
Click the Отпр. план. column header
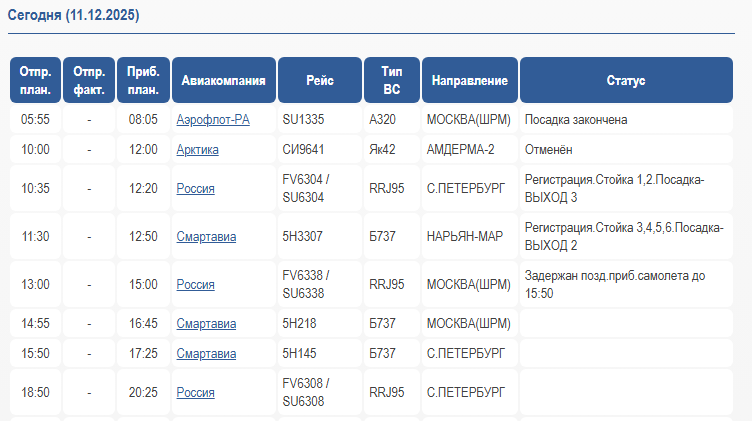[x=35, y=81]
